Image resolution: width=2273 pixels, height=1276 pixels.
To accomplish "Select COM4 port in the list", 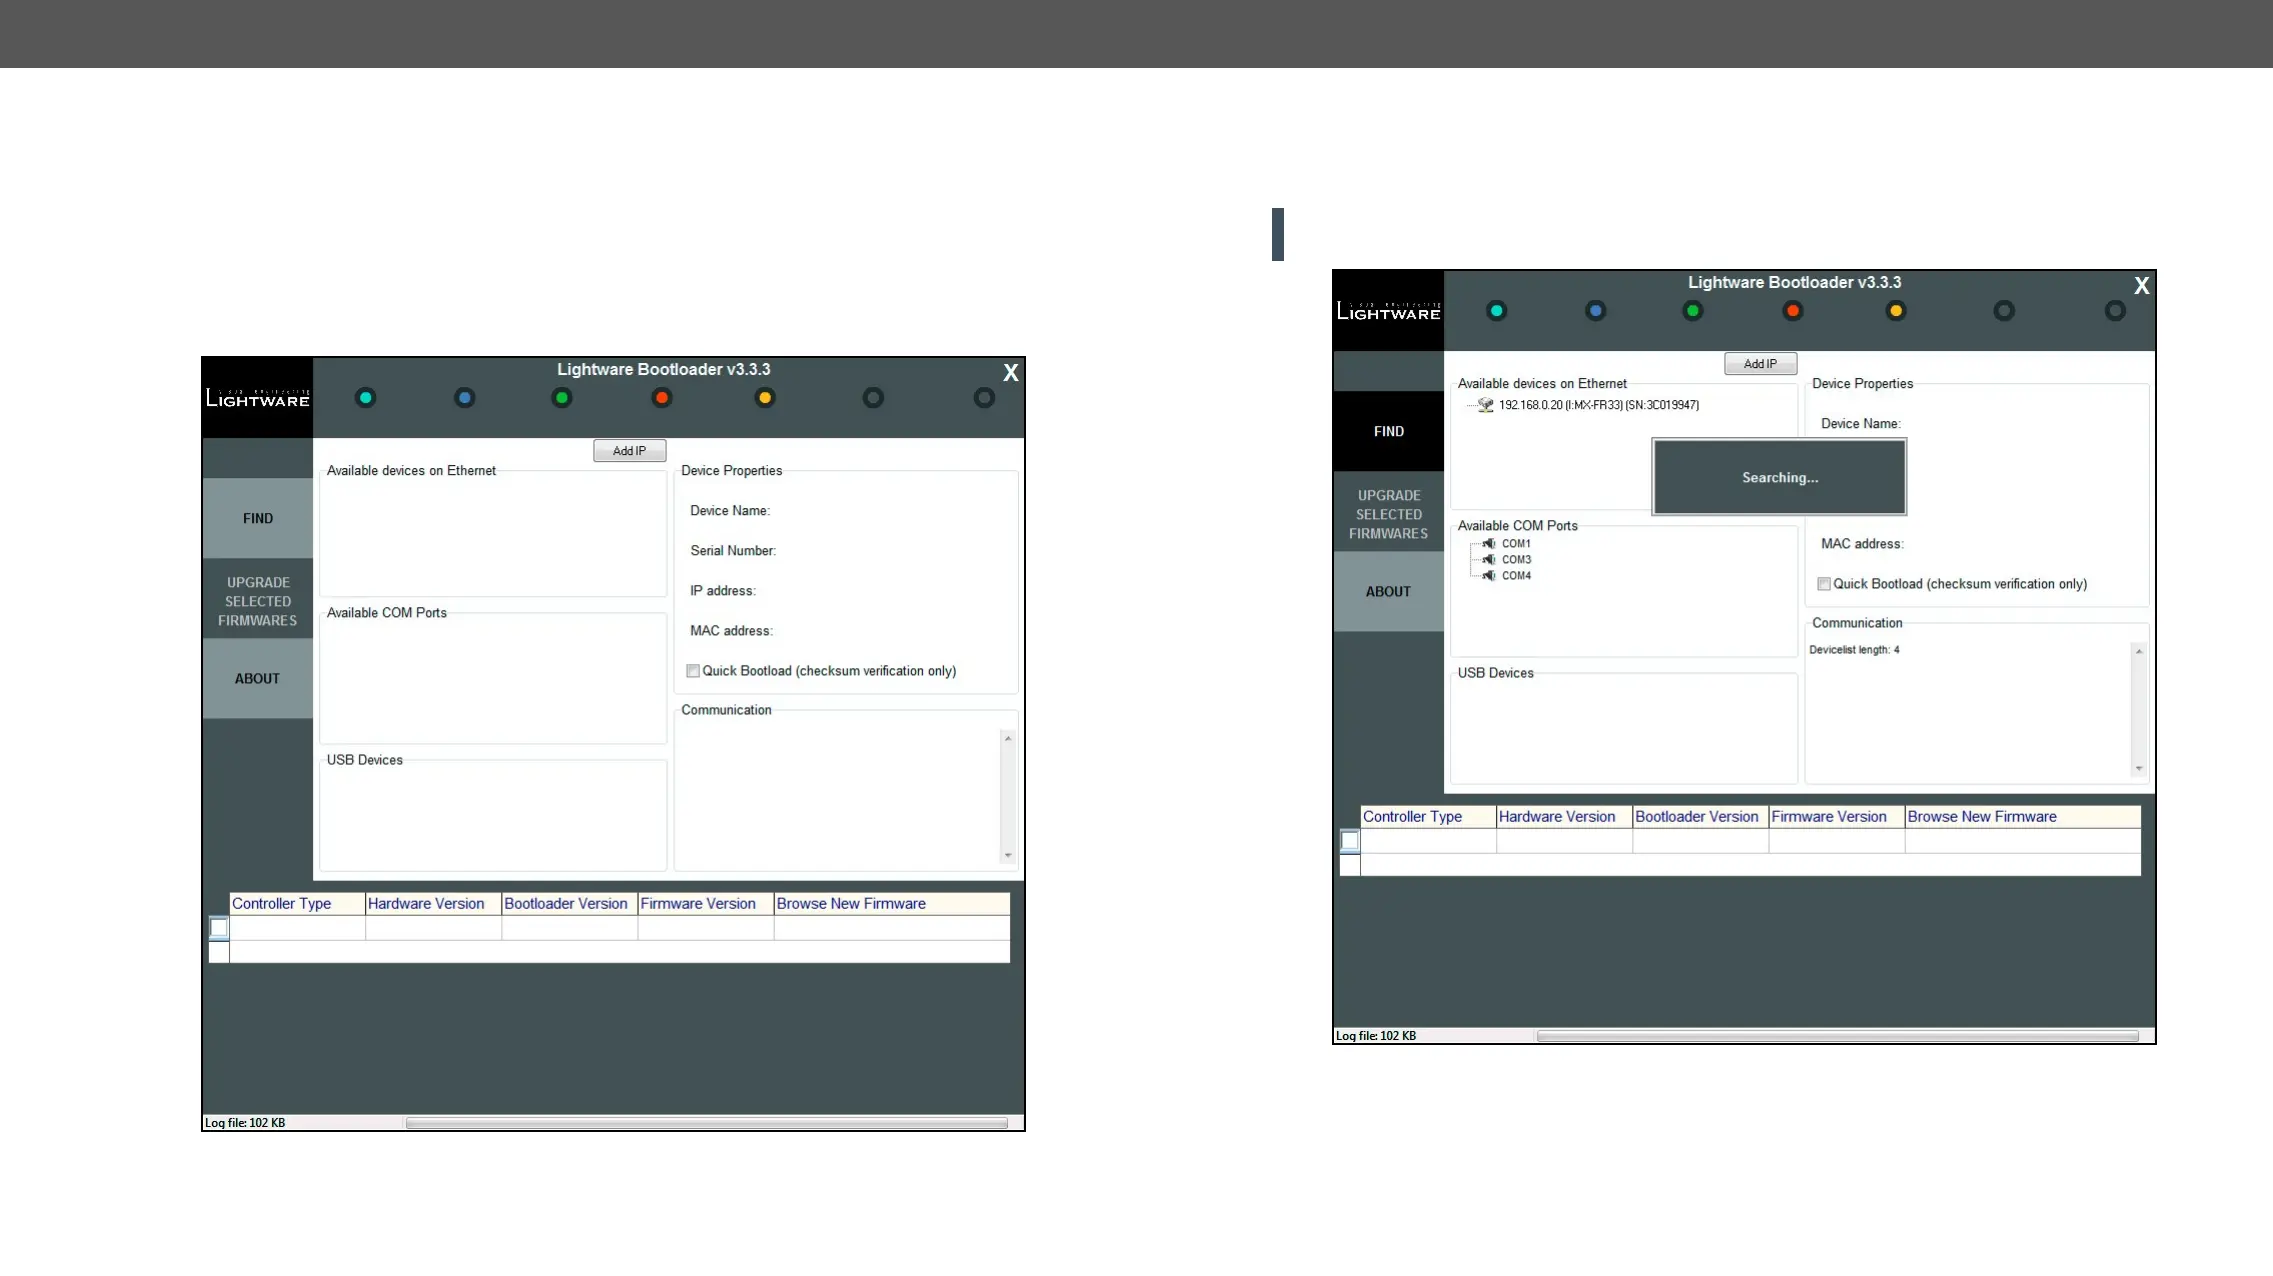I will pyautogui.click(x=1516, y=576).
